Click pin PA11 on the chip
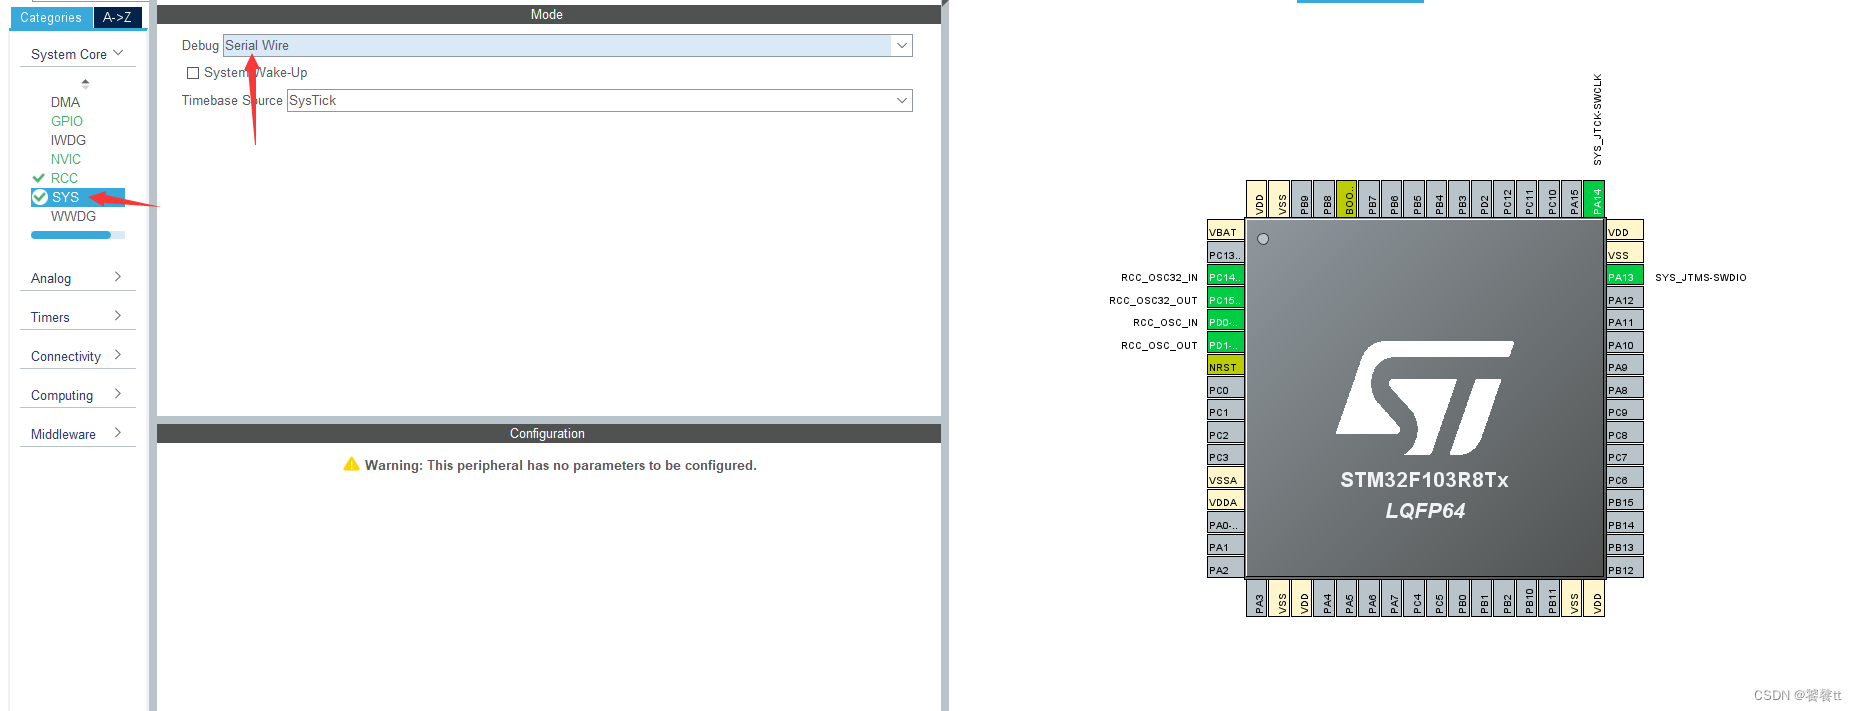 click(1625, 322)
